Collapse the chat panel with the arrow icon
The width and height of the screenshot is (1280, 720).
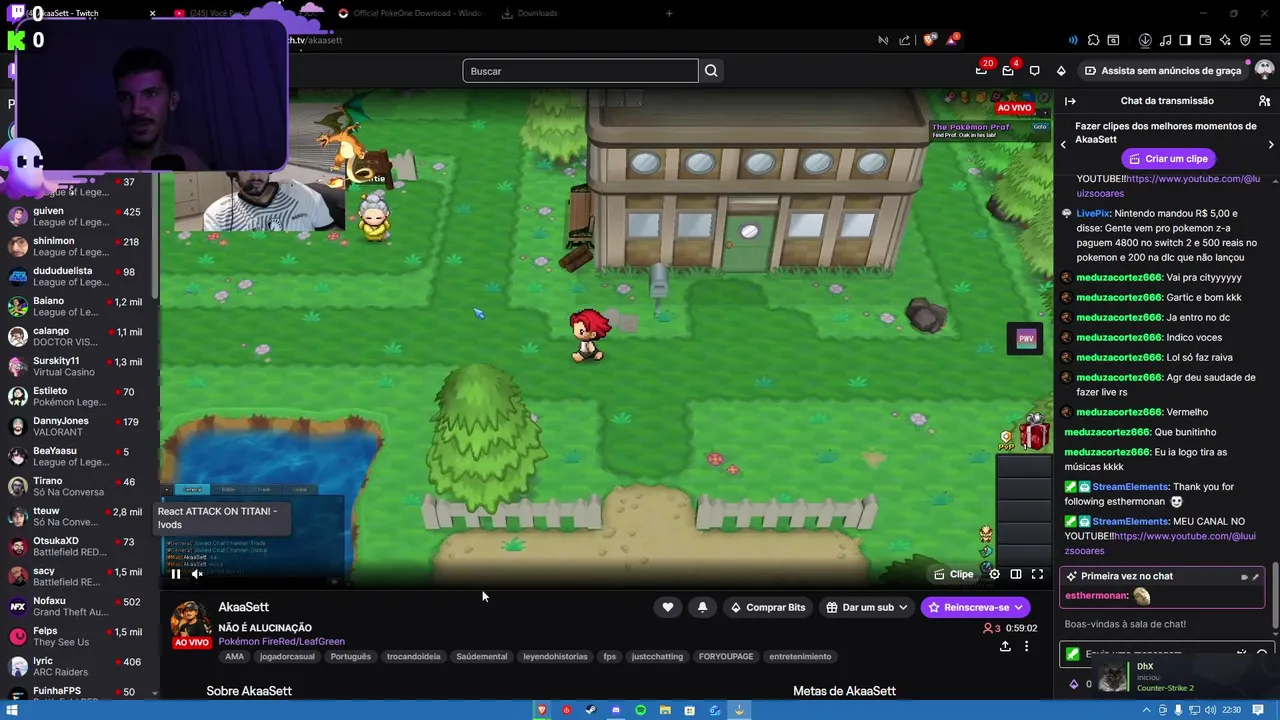click(x=1070, y=101)
